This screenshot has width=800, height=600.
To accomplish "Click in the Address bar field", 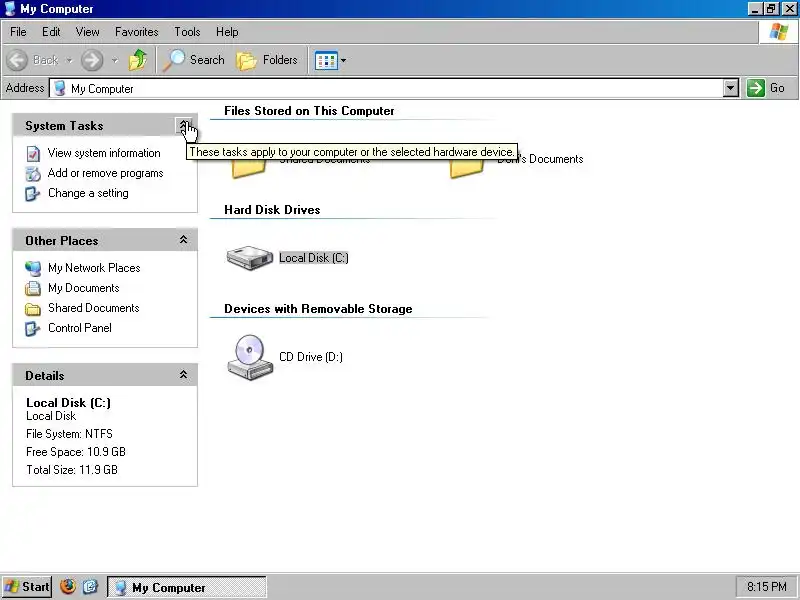I will click(x=387, y=88).
